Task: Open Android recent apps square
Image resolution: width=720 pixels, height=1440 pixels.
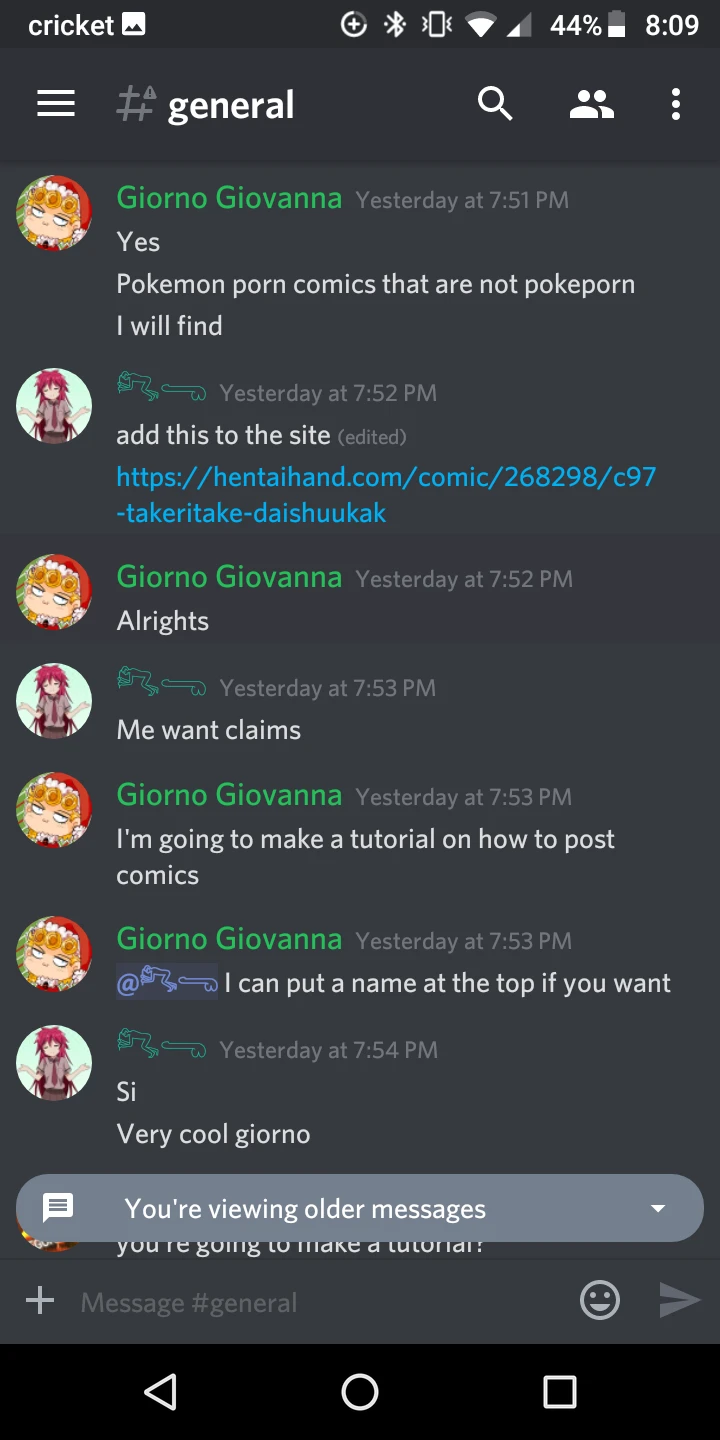Action: [x=560, y=1391]
